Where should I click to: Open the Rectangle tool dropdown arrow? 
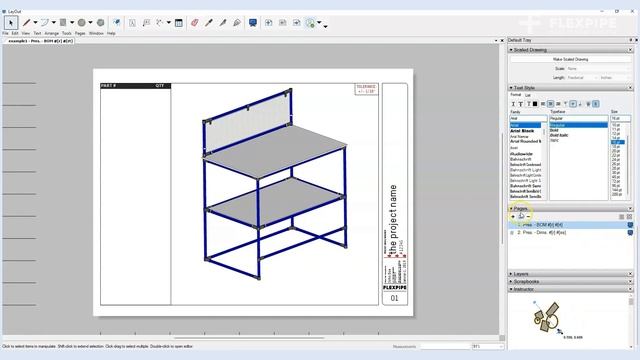(x=72, y=23)
